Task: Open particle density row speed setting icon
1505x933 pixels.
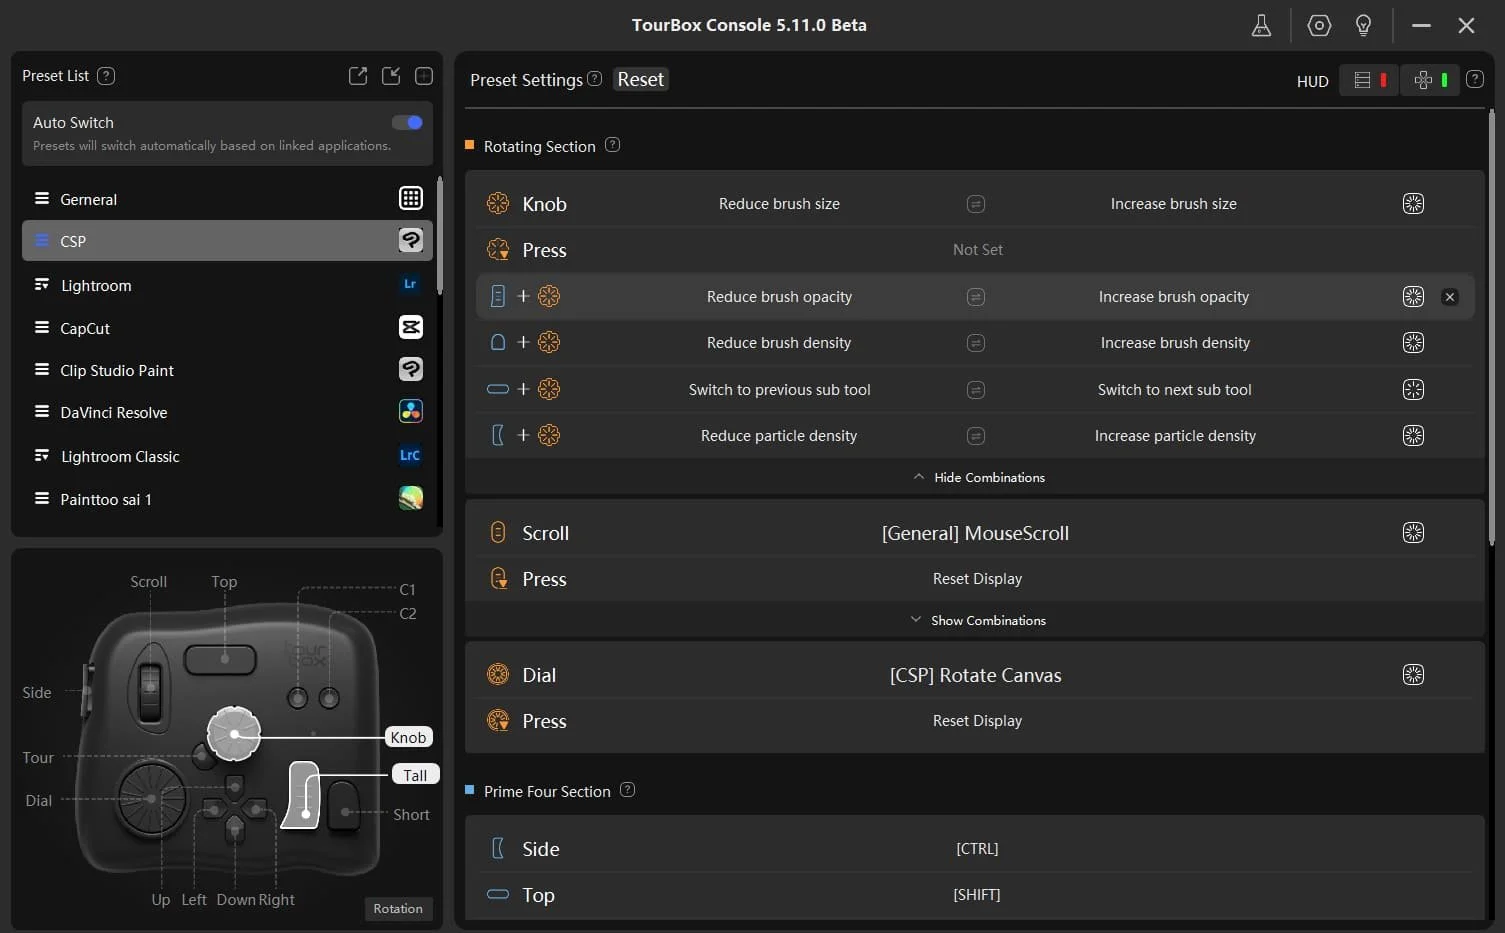Action: [1413, 436]
